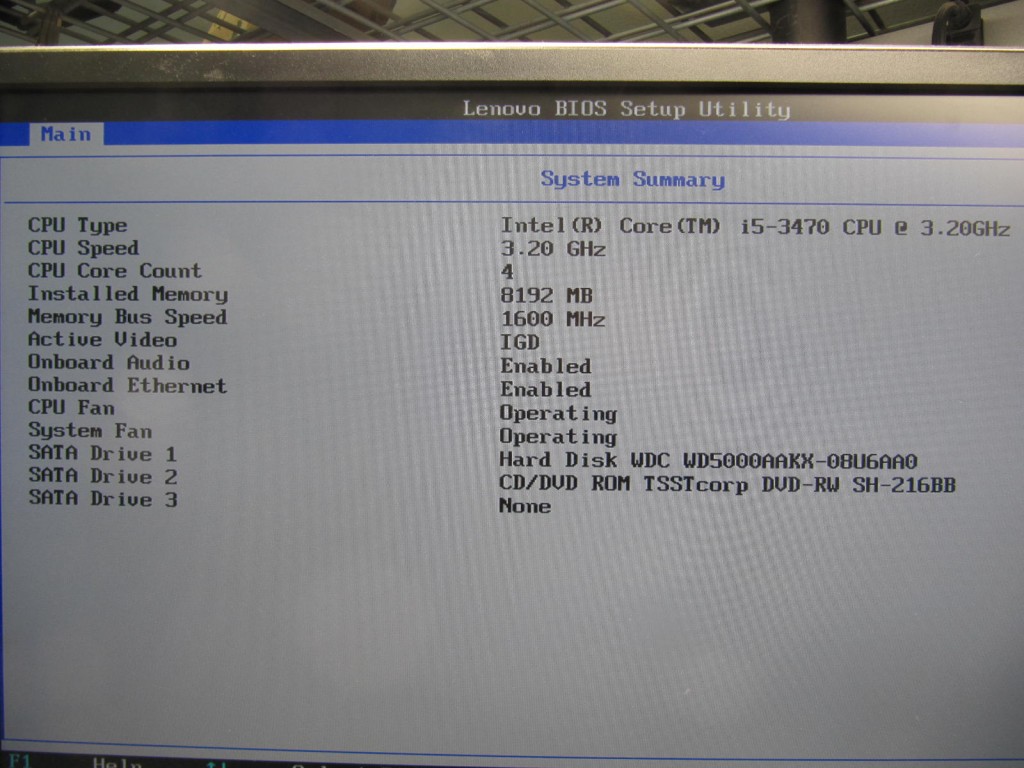Click the System Summary heading
Screen dimensions: 1024x768
[x=632, y=180]
